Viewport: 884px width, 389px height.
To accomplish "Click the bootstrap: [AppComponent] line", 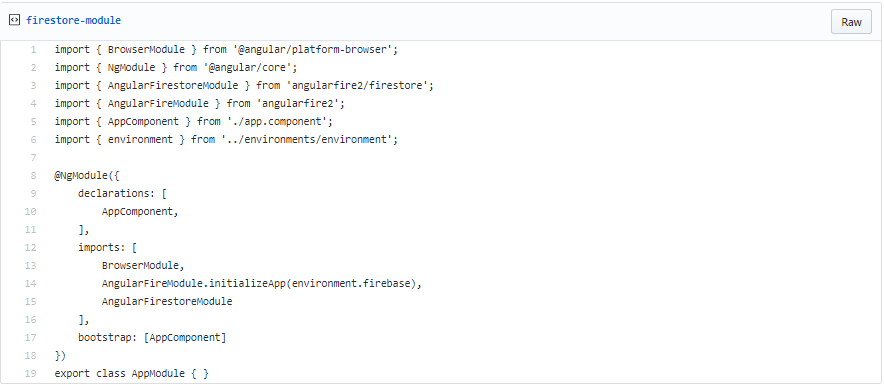I will click(x=152, y=338).
